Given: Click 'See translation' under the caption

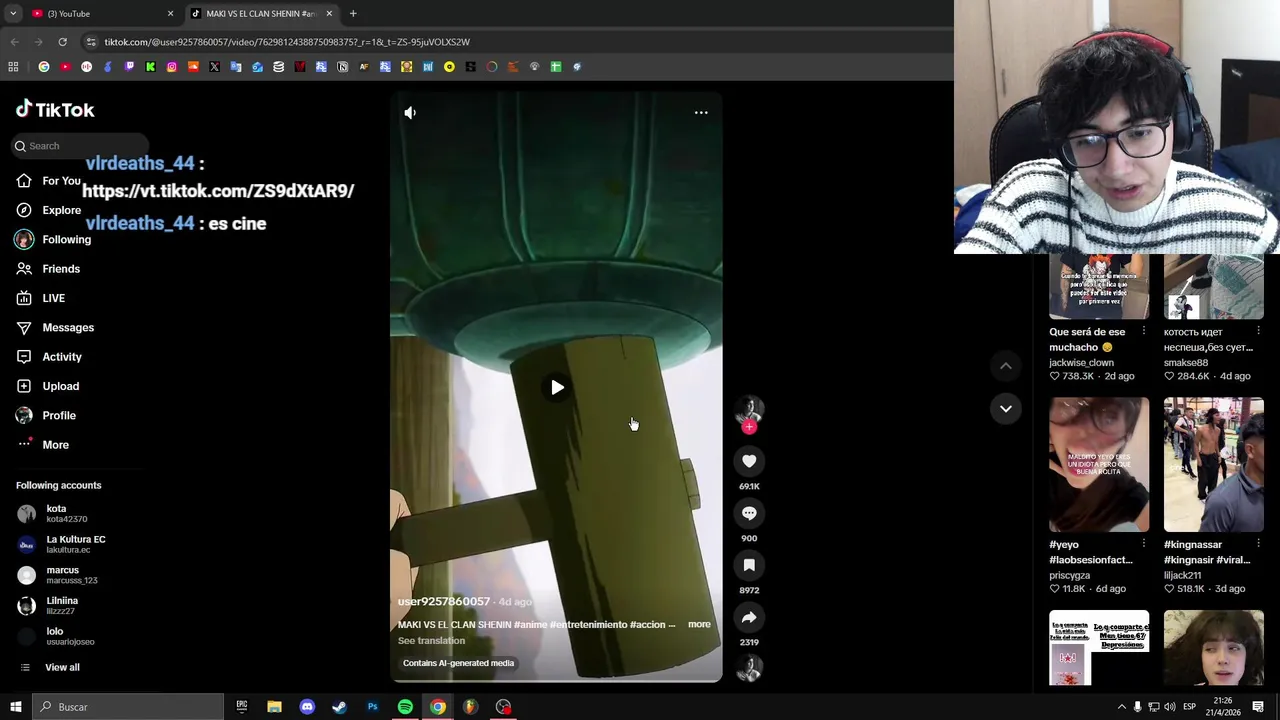Looking at the screenshot, I should (431, 641).
